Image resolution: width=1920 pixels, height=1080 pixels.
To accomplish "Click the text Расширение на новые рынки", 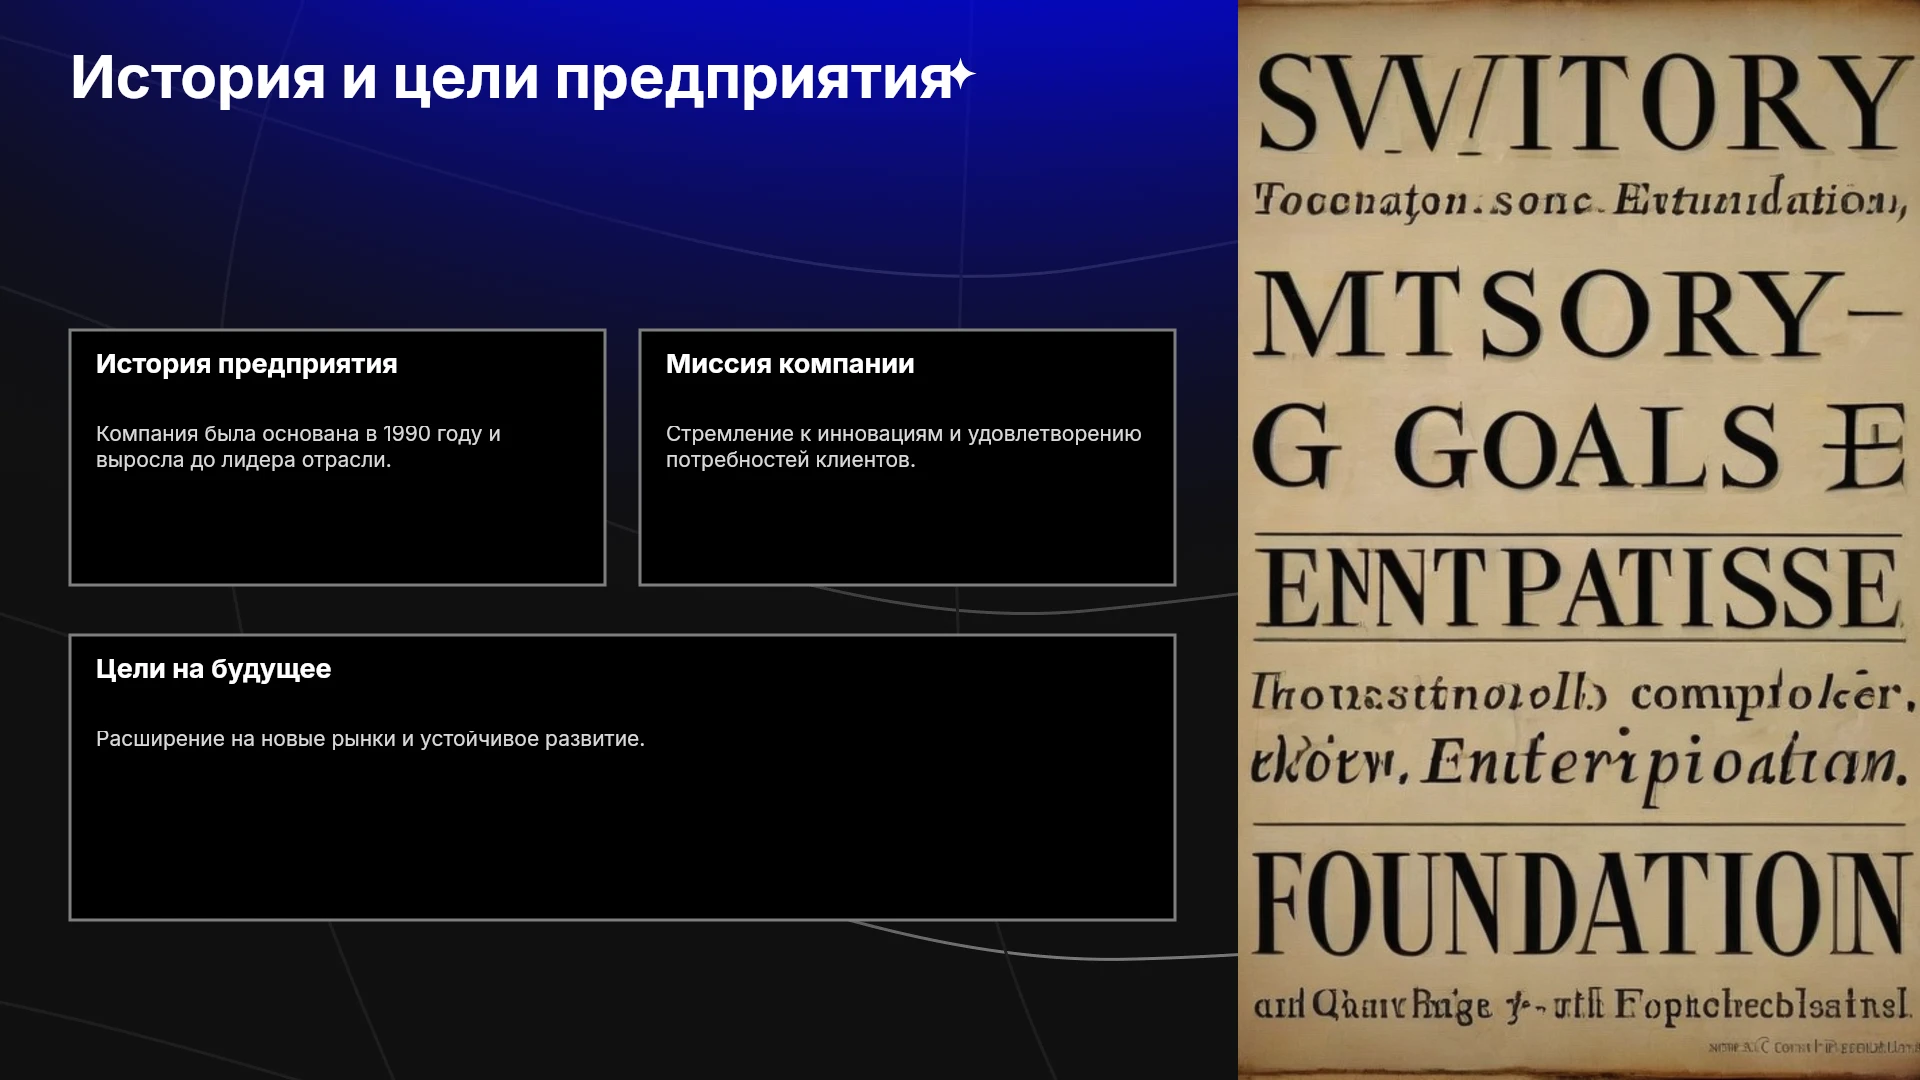I will 370,739.
